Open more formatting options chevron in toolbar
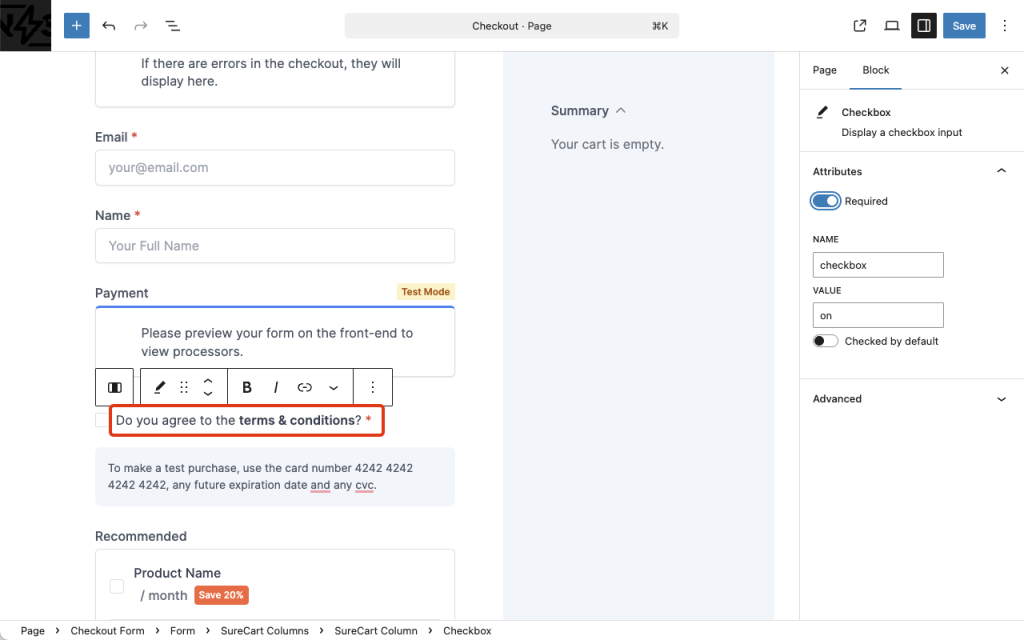 point(333,387)
